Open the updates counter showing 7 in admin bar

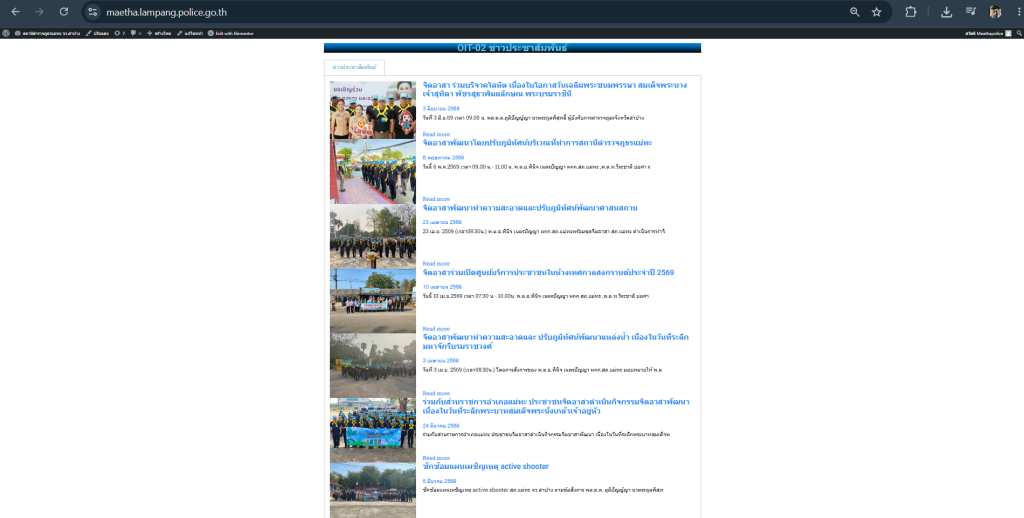(119, 33)
